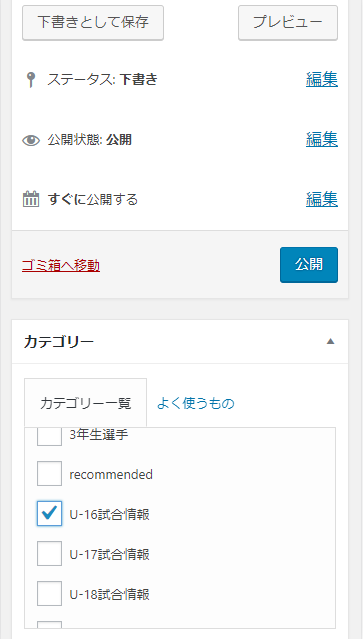Open the カテゴリー一覧 tab
Image resolution: width=363 pixels, height=639 pixels.
tap(86, 403)
